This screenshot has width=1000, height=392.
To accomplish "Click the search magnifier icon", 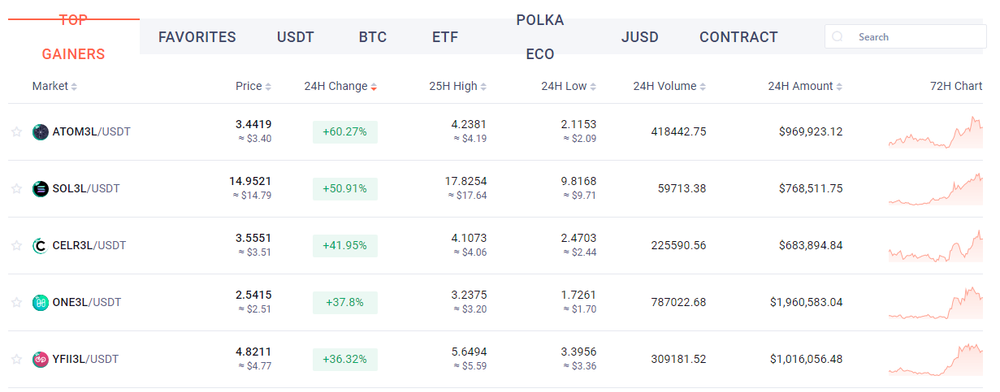I will 837,37.
